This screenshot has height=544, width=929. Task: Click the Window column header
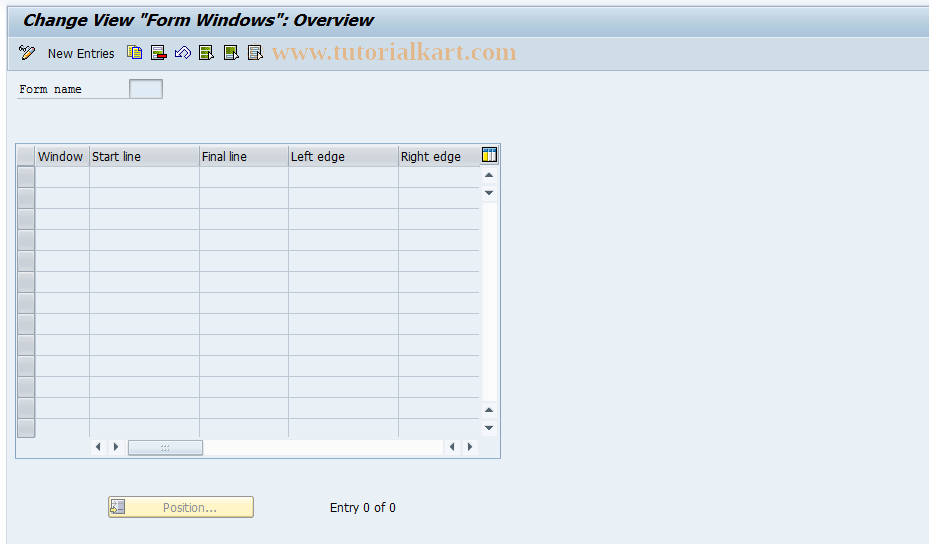click(x=62, y=156)
